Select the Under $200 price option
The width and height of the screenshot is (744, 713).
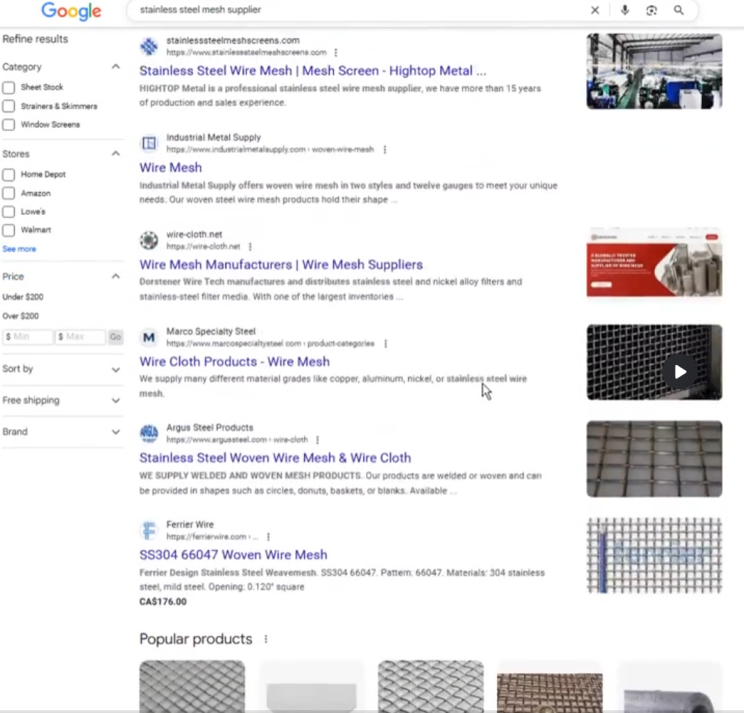(22, 297)
